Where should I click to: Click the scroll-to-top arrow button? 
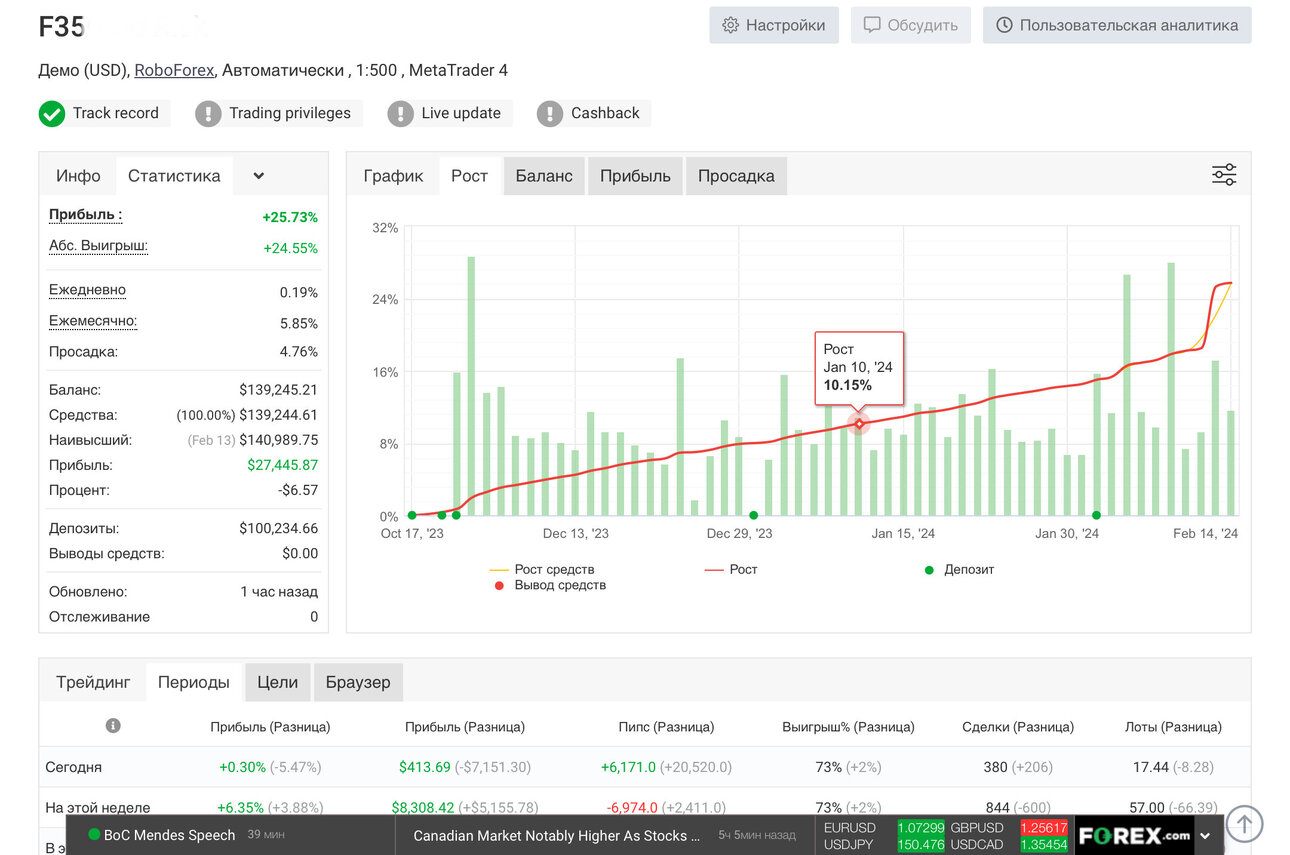(1244, 824)
